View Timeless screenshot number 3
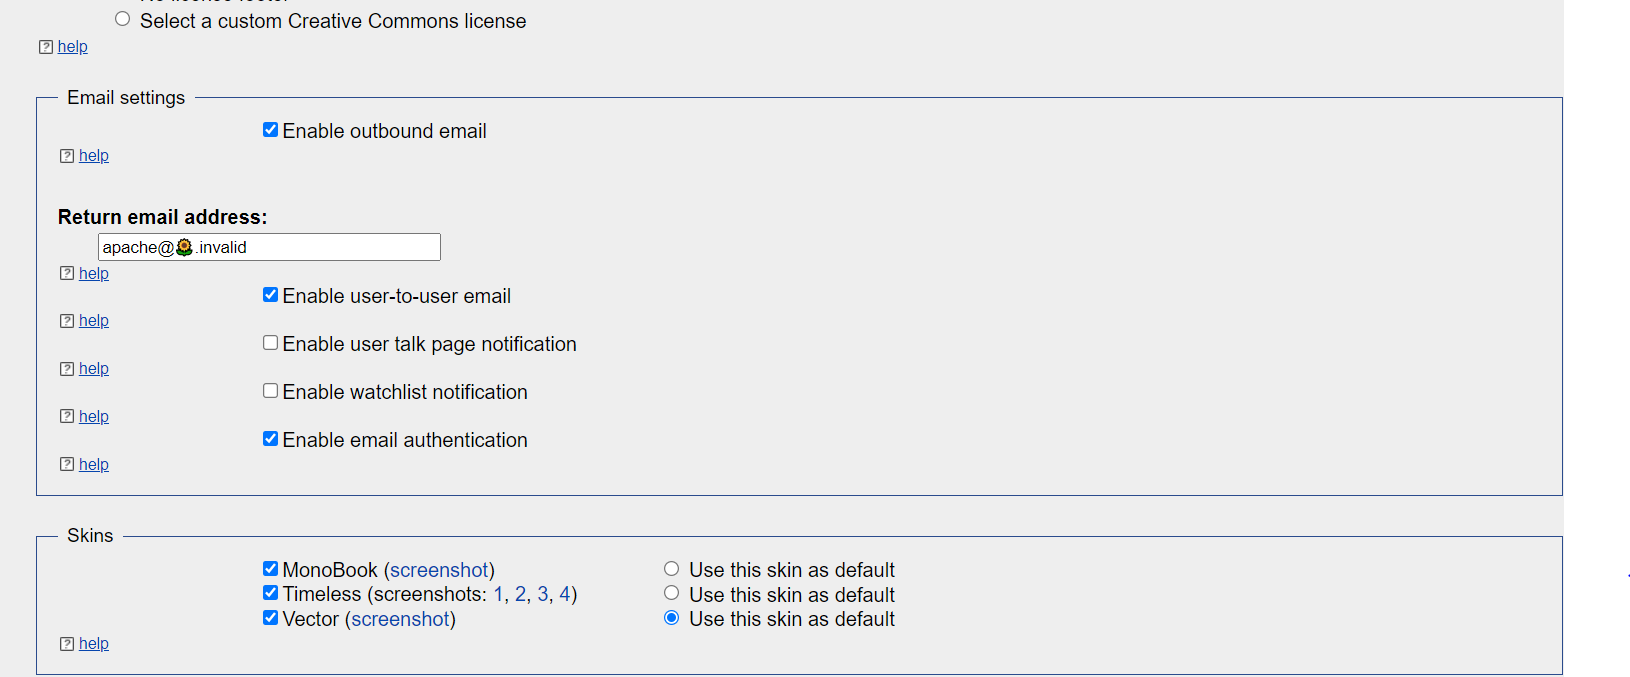 click(542, 593)
